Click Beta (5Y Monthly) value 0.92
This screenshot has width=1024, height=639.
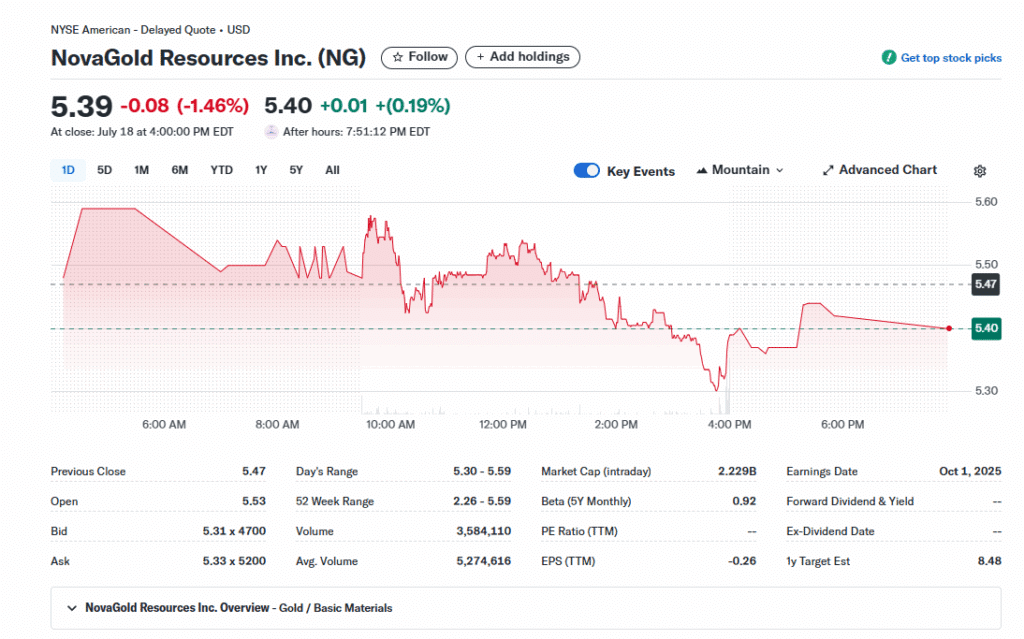pos(744,501)
